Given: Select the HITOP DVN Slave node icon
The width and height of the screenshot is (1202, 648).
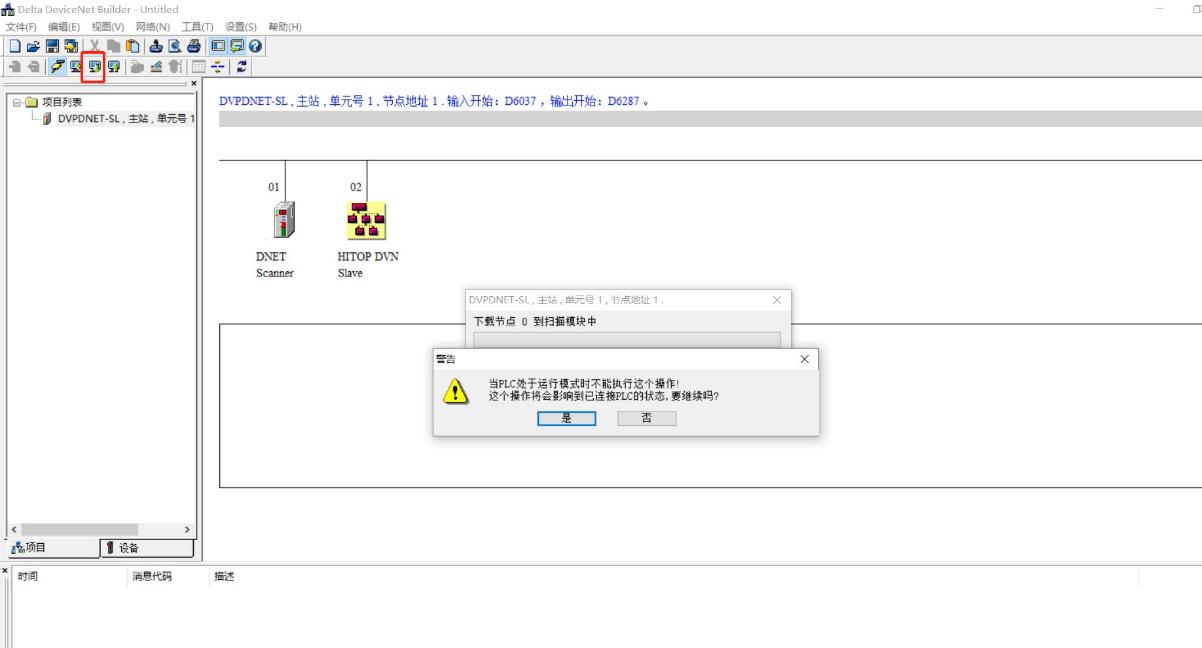Looking at the screenshot, I should 367,220.
